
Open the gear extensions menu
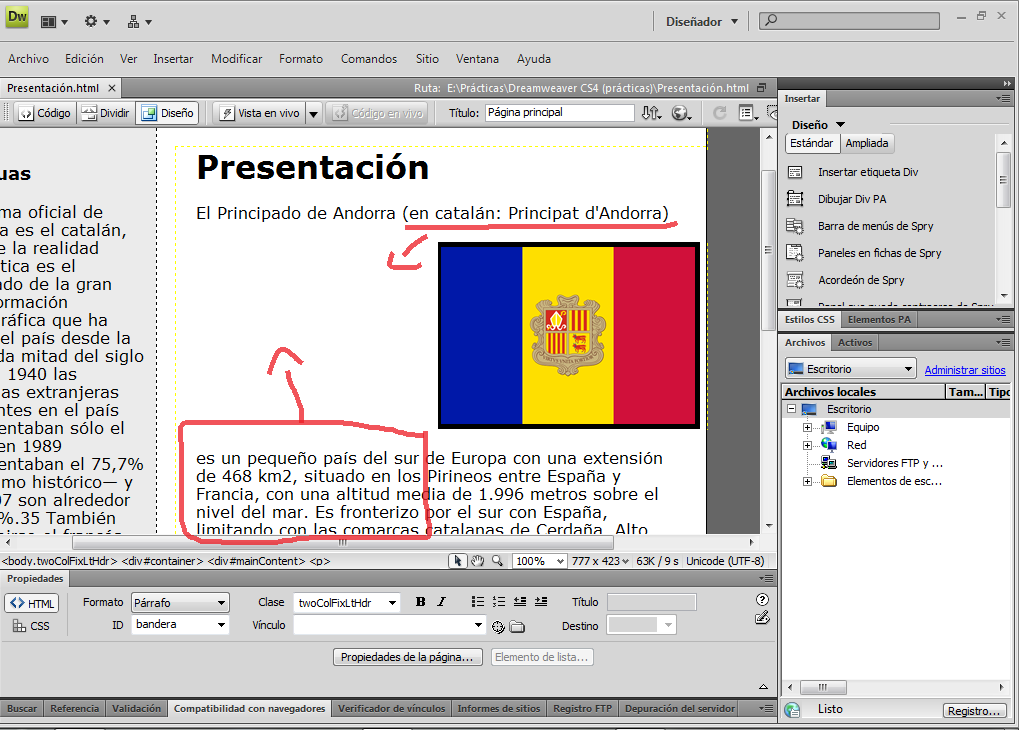96,22
